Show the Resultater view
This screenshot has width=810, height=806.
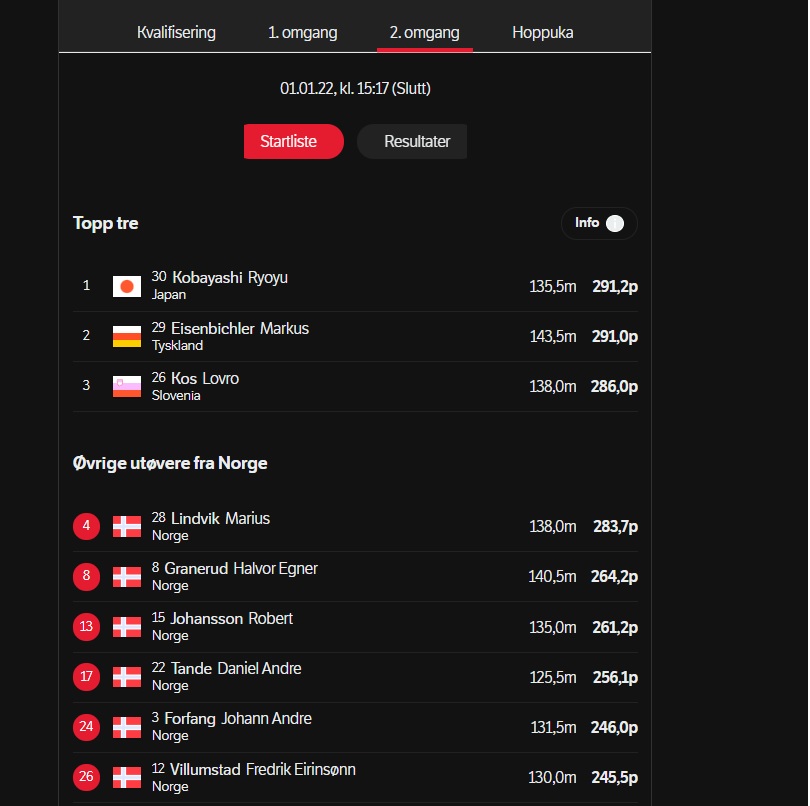tap(412, 142)
